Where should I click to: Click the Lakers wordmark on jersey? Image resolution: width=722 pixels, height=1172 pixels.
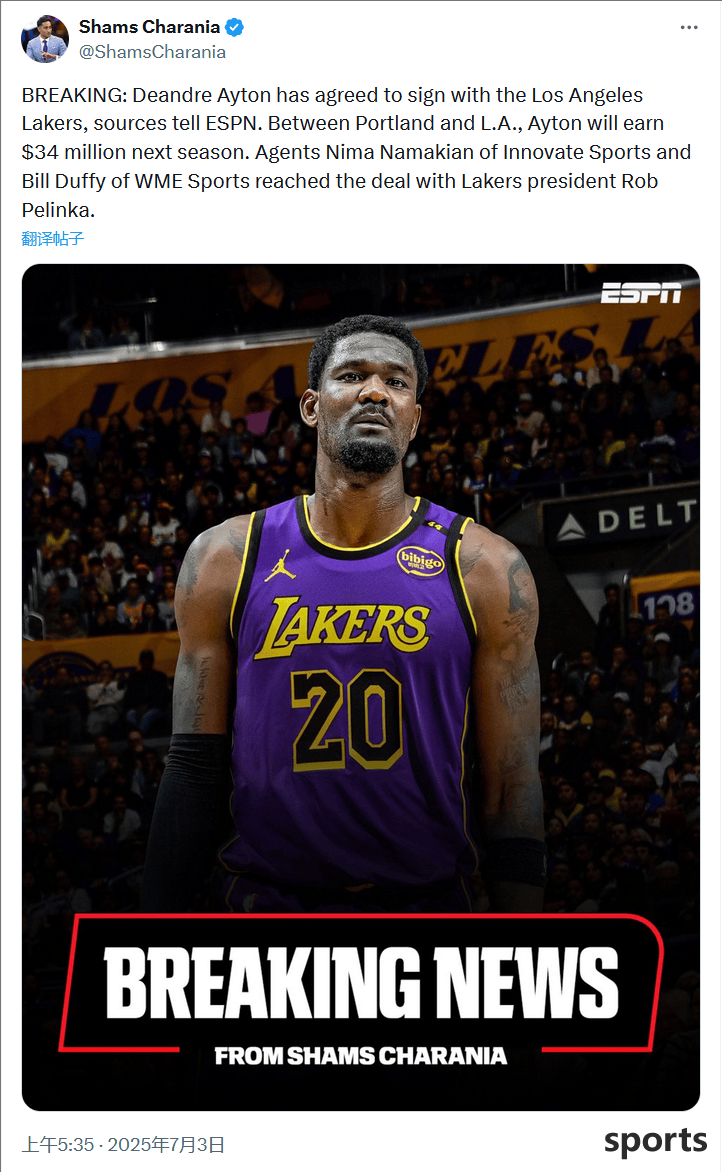344,626
